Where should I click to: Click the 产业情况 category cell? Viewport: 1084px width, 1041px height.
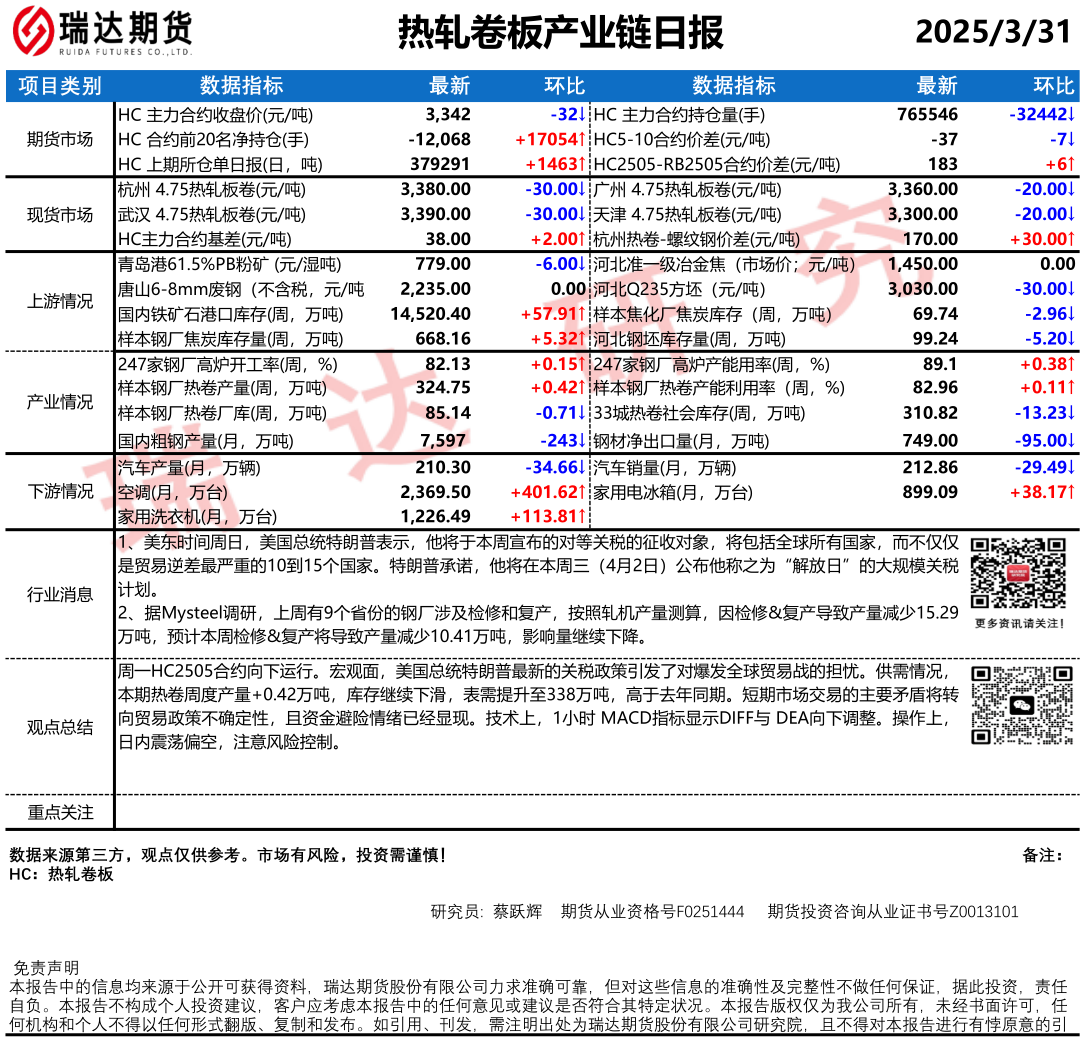[60, 402]
